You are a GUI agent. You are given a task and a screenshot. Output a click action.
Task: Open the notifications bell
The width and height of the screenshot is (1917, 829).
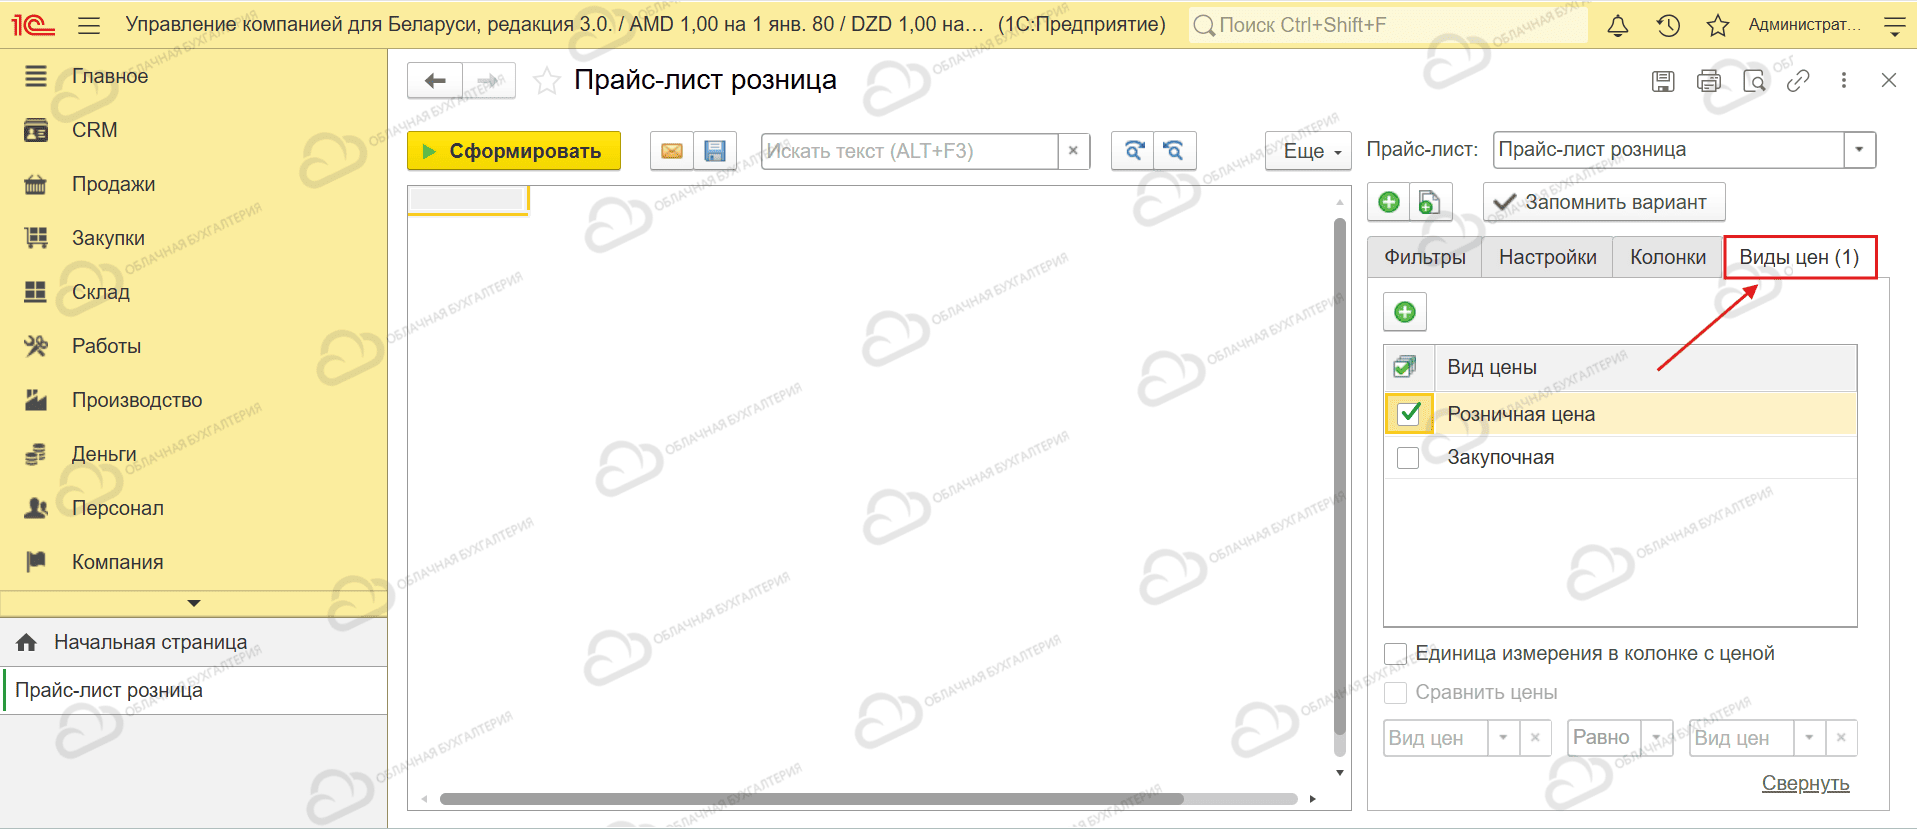pos(1617,26)
